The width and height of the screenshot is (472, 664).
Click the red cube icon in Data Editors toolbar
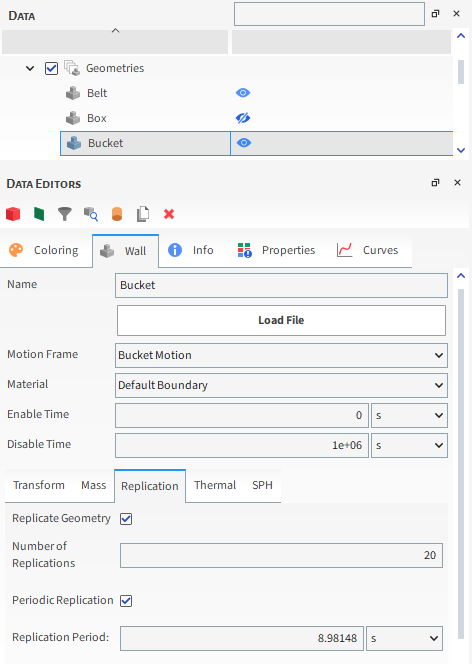tap(13, 214)
